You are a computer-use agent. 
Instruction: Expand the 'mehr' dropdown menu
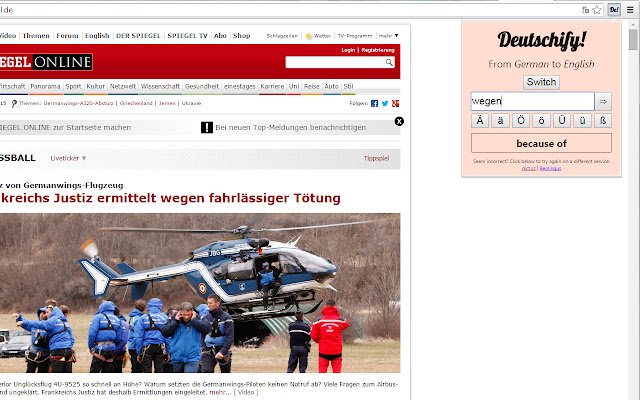tap(388, 36)
